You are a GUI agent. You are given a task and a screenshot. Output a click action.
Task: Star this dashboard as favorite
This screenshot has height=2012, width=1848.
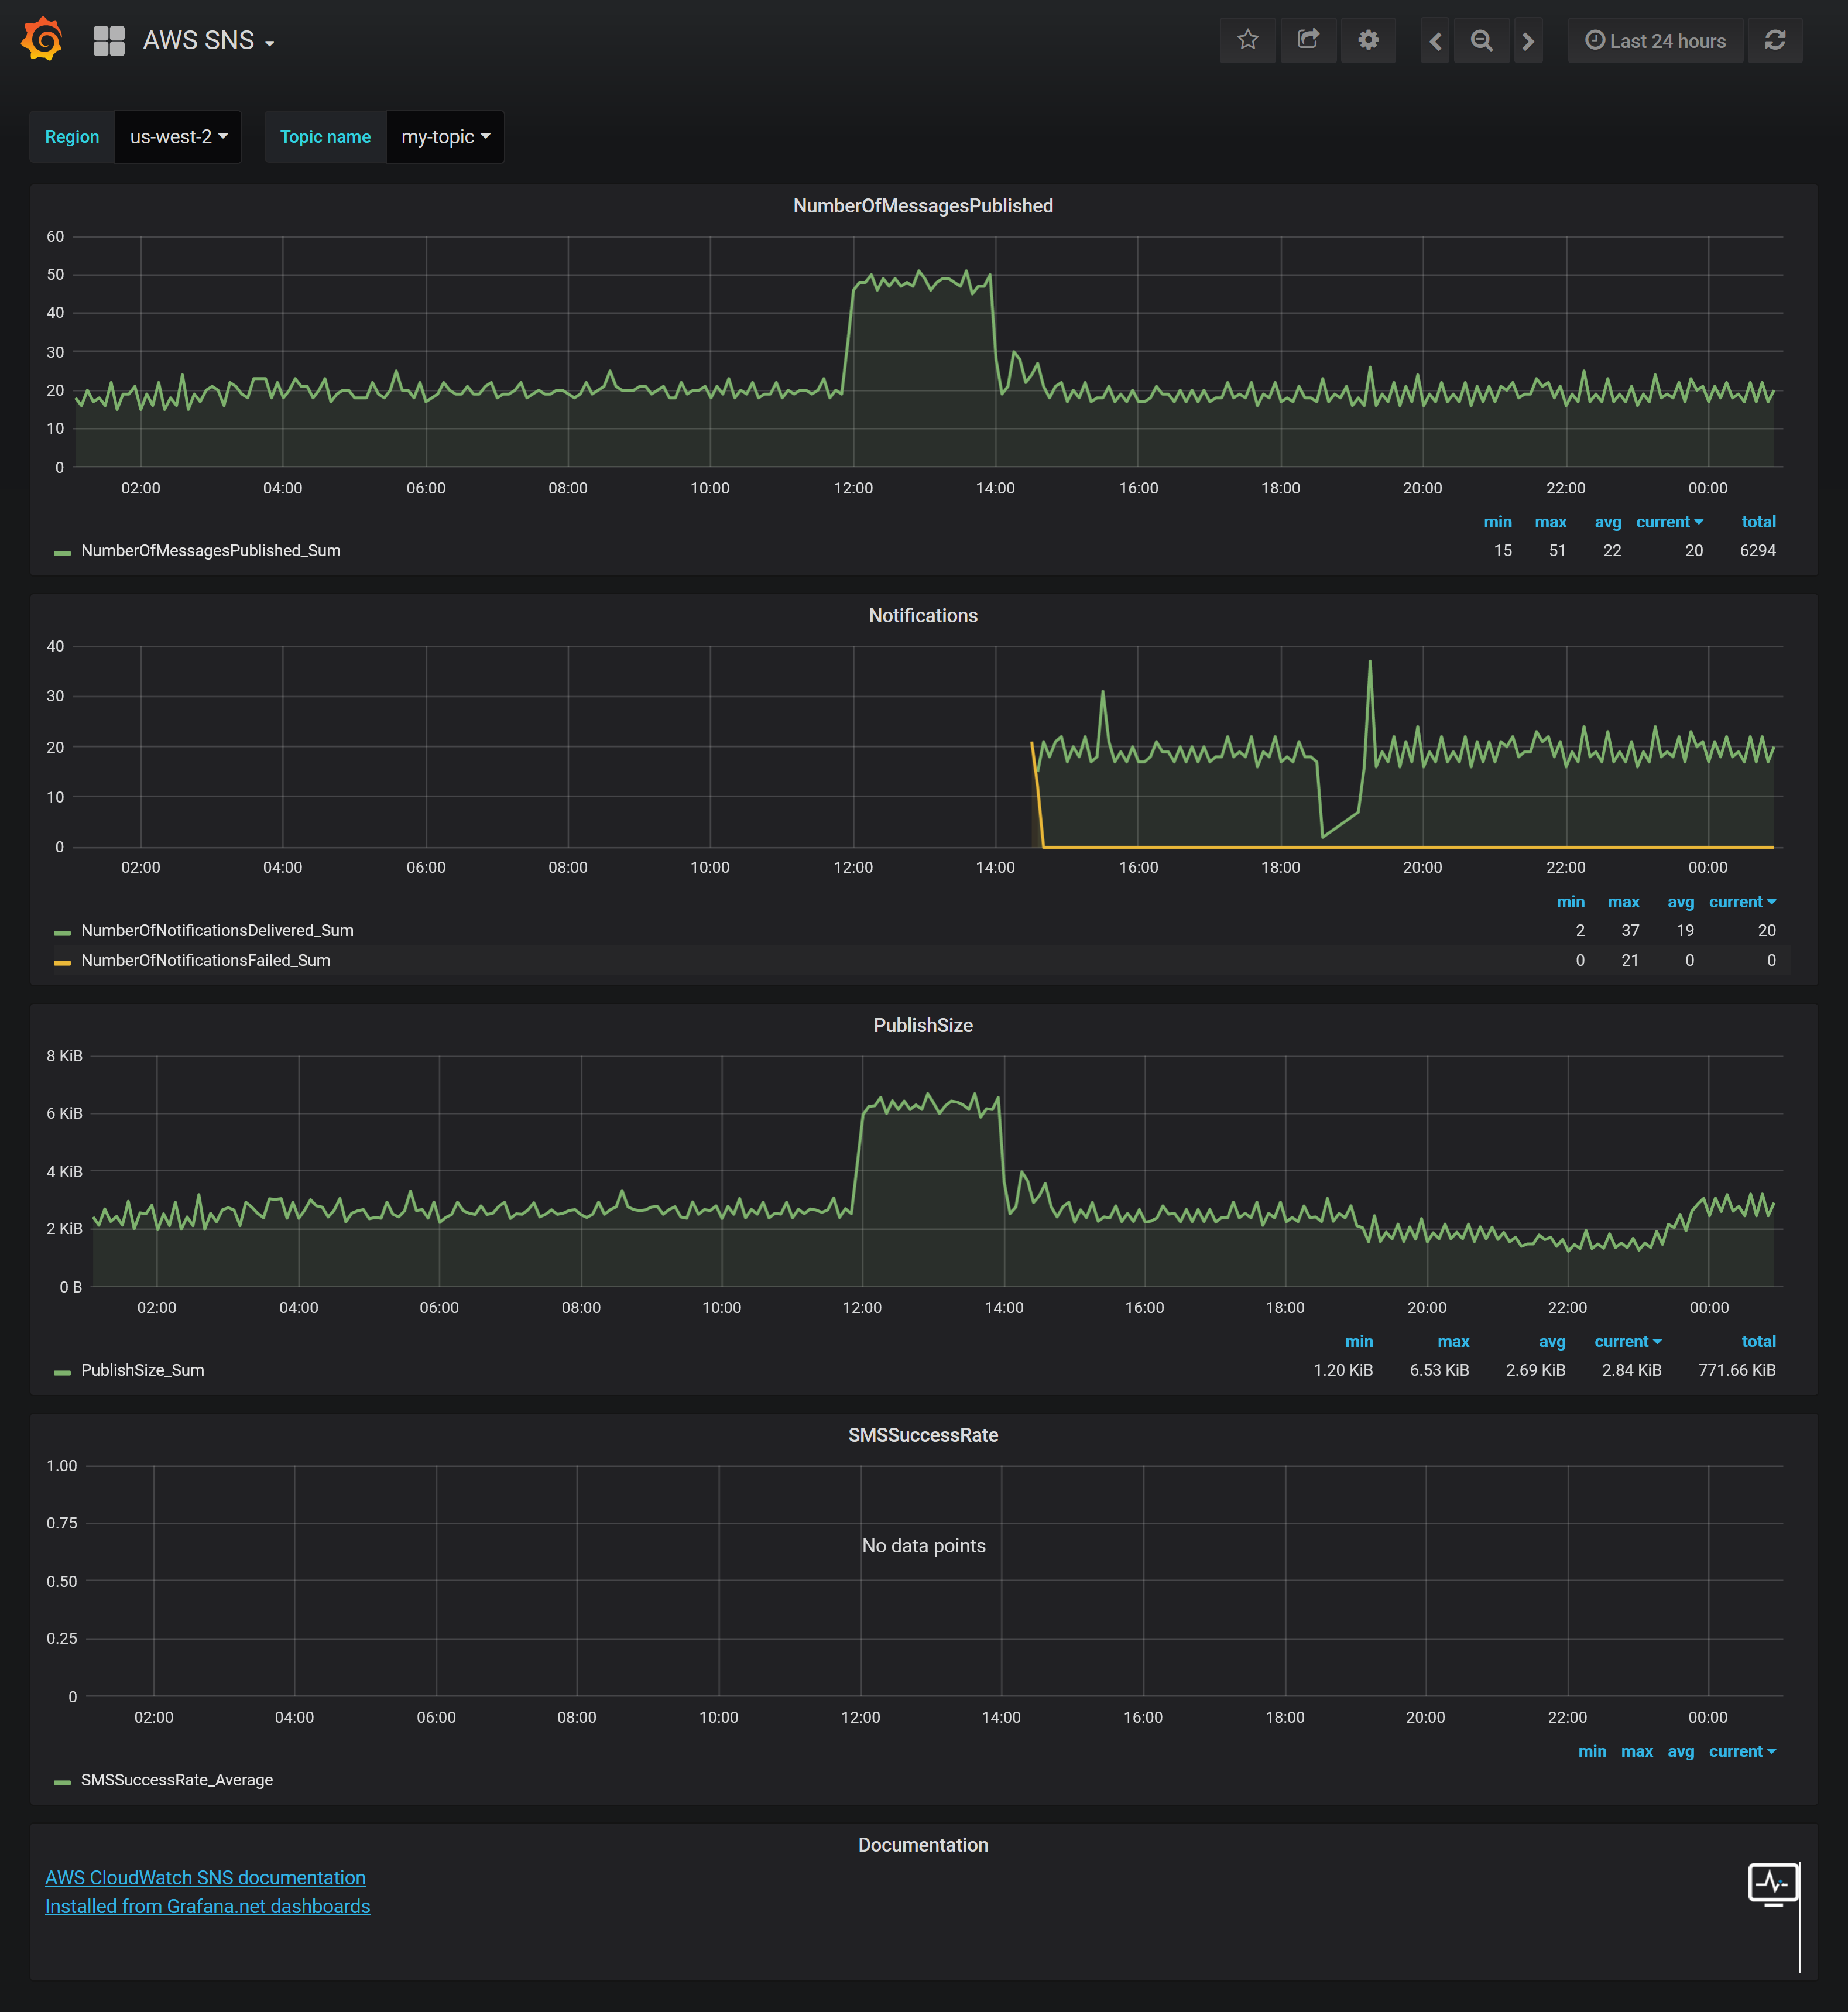click(x=1247, y=40)
